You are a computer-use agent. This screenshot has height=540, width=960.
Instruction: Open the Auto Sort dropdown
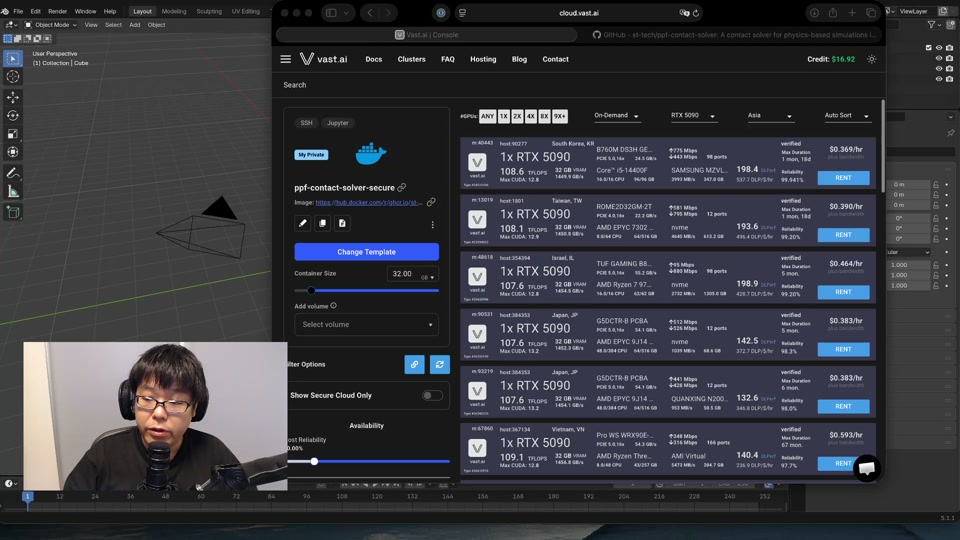pos(847,116)
